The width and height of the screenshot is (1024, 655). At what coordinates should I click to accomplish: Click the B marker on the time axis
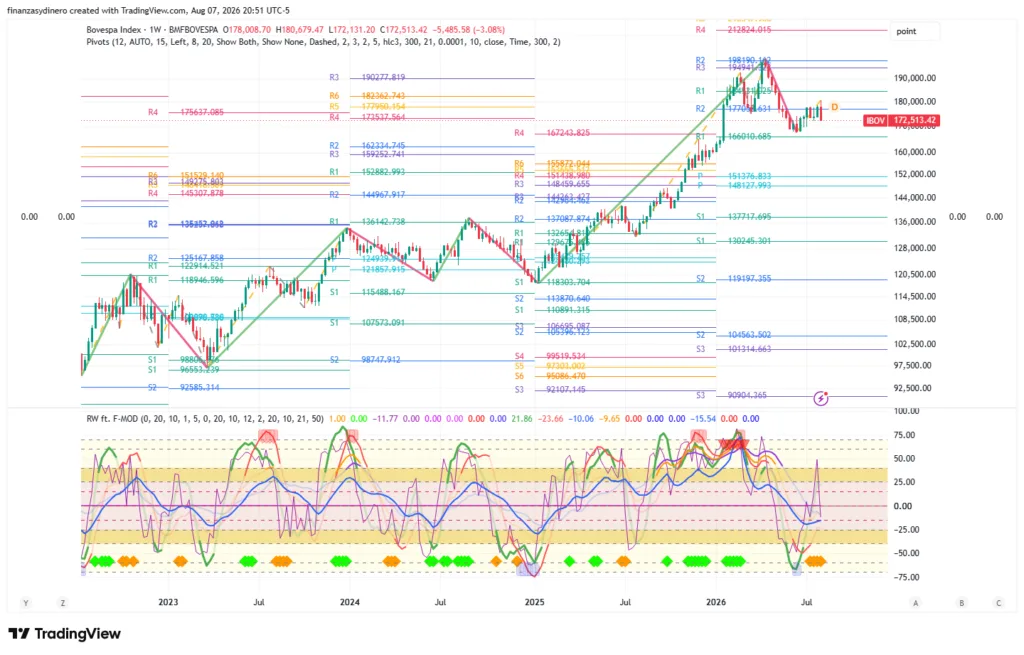[x=961, y=603]
